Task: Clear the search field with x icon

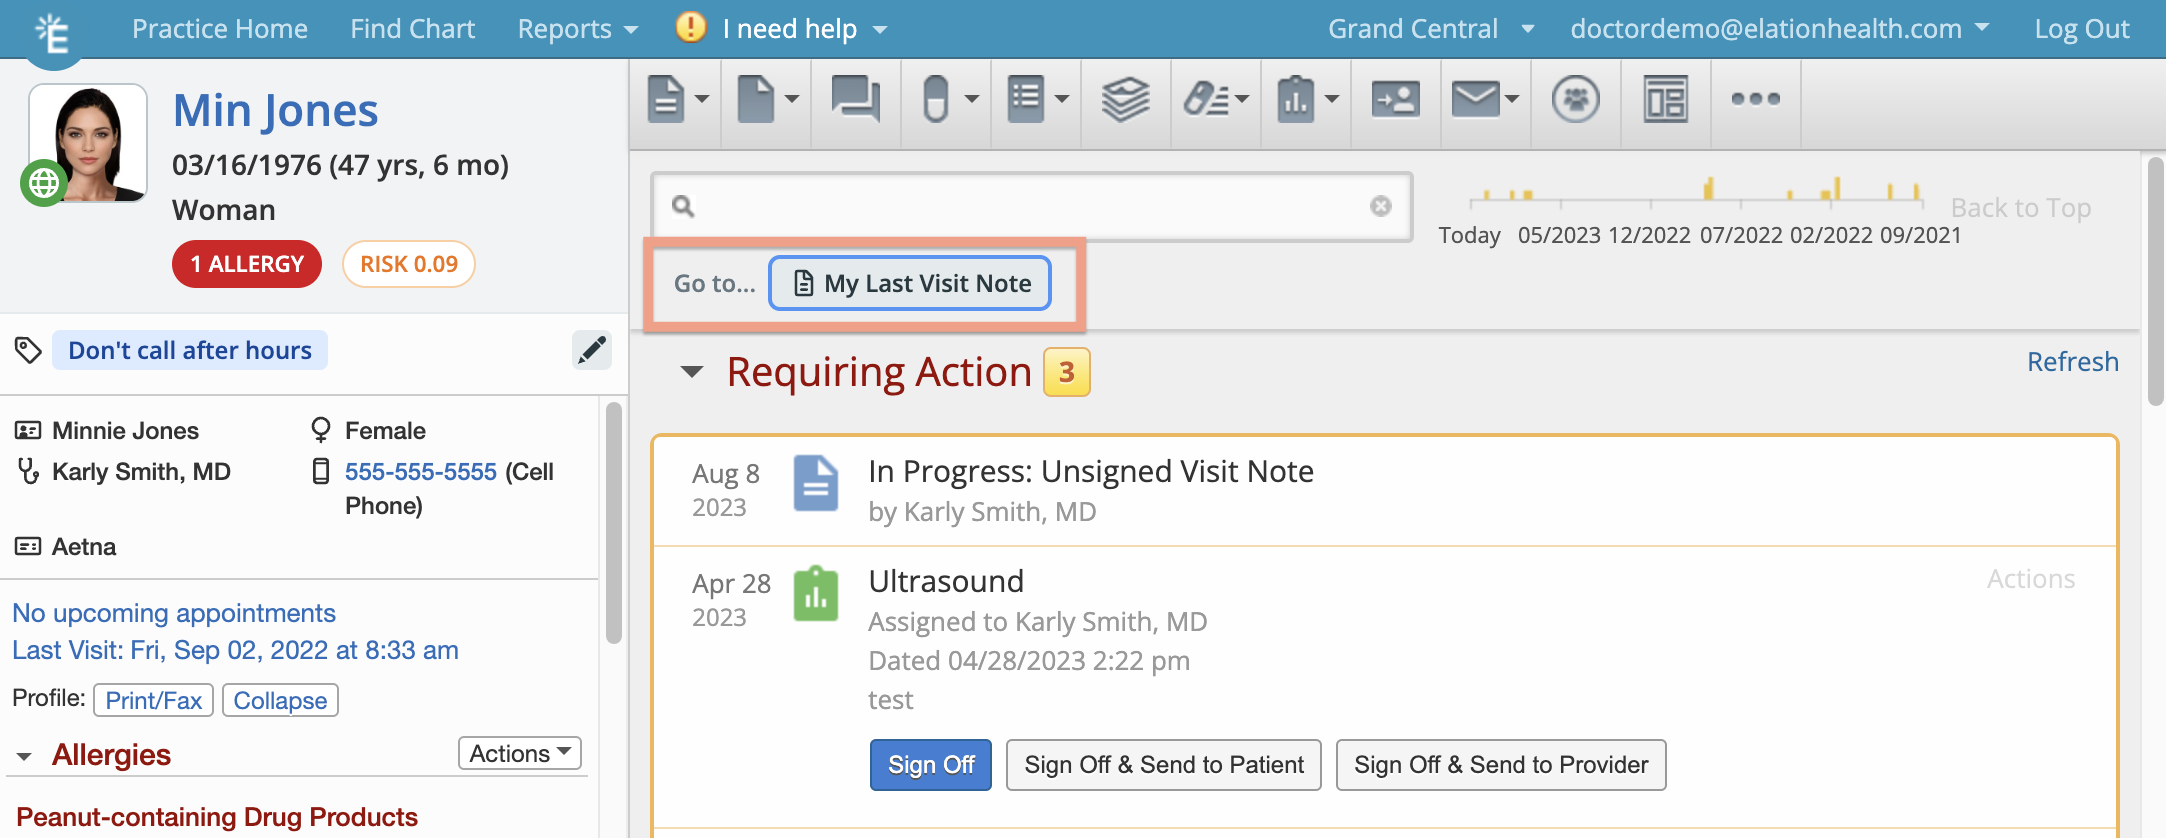Action: tap(1381, 206)
